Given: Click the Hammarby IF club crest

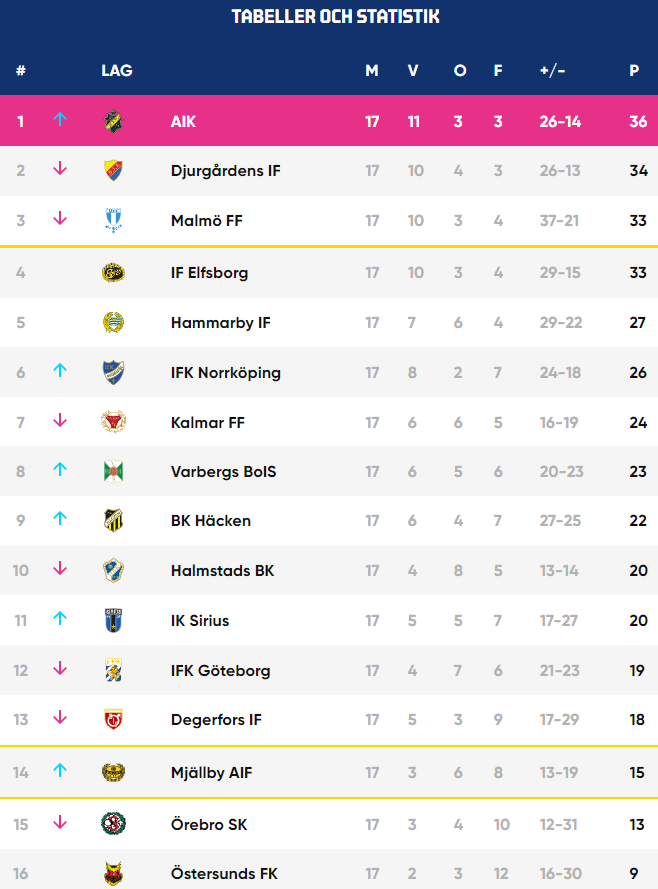Looking at the screenshot, I should tap(113, 323).
